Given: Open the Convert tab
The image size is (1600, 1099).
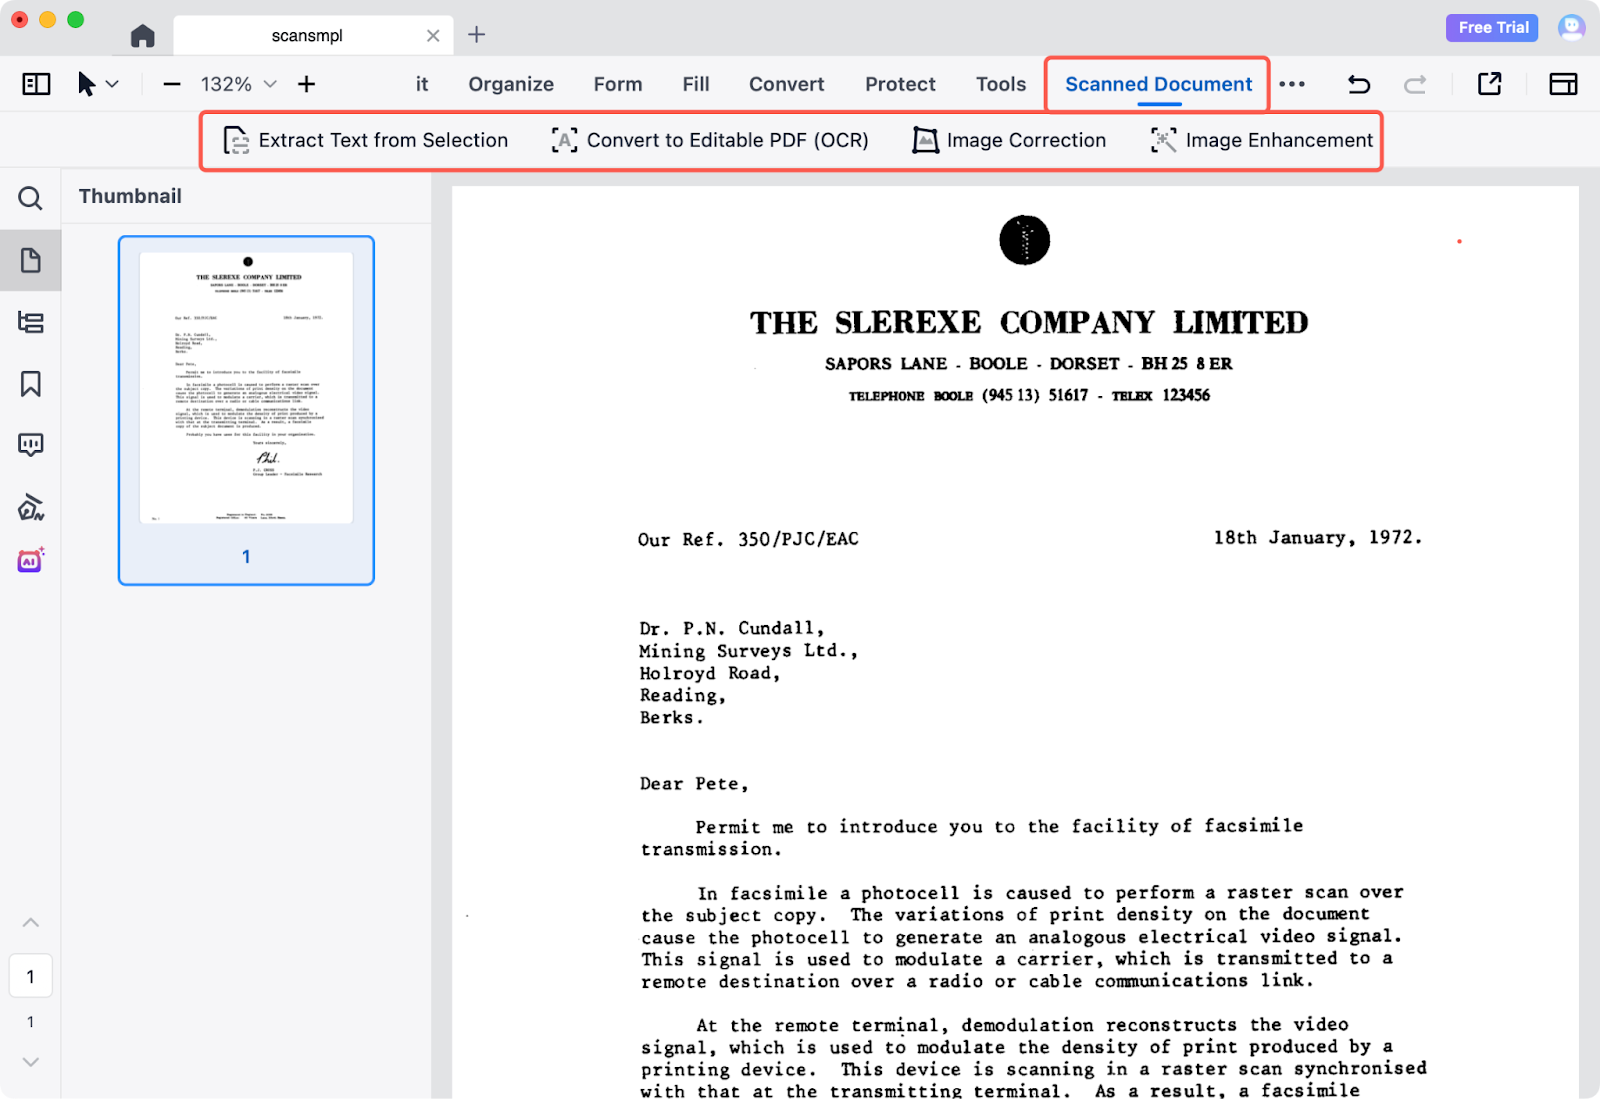Looking at the screenshot, I should tap(786, 84).
